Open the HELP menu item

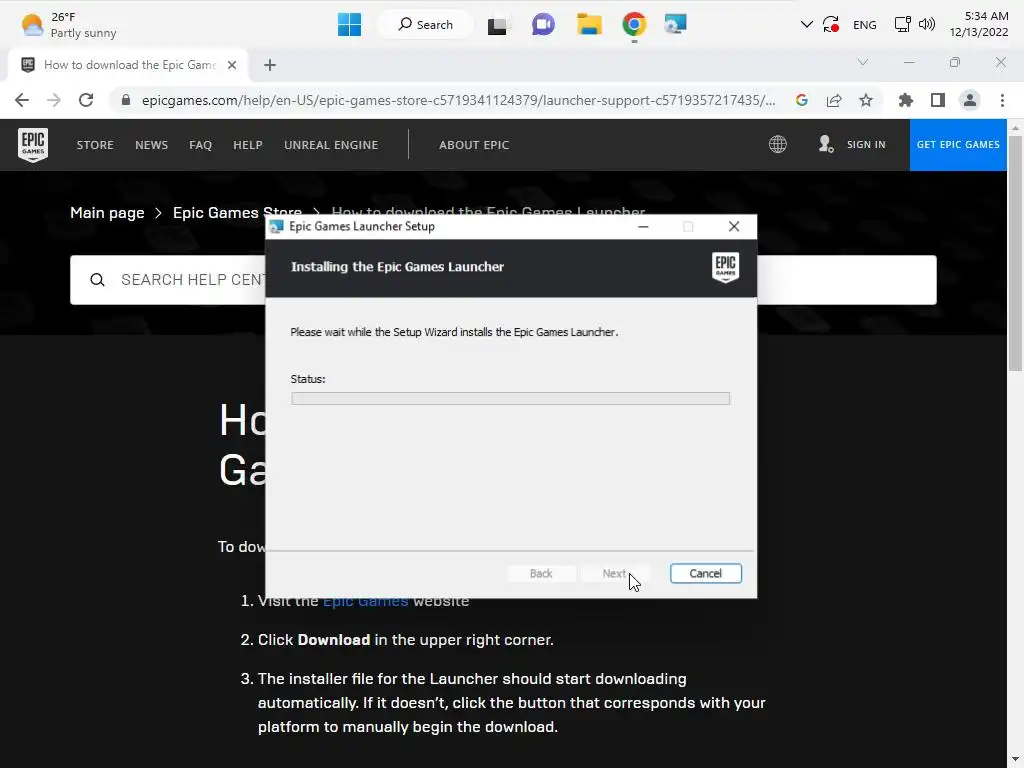tap(248, 145)
